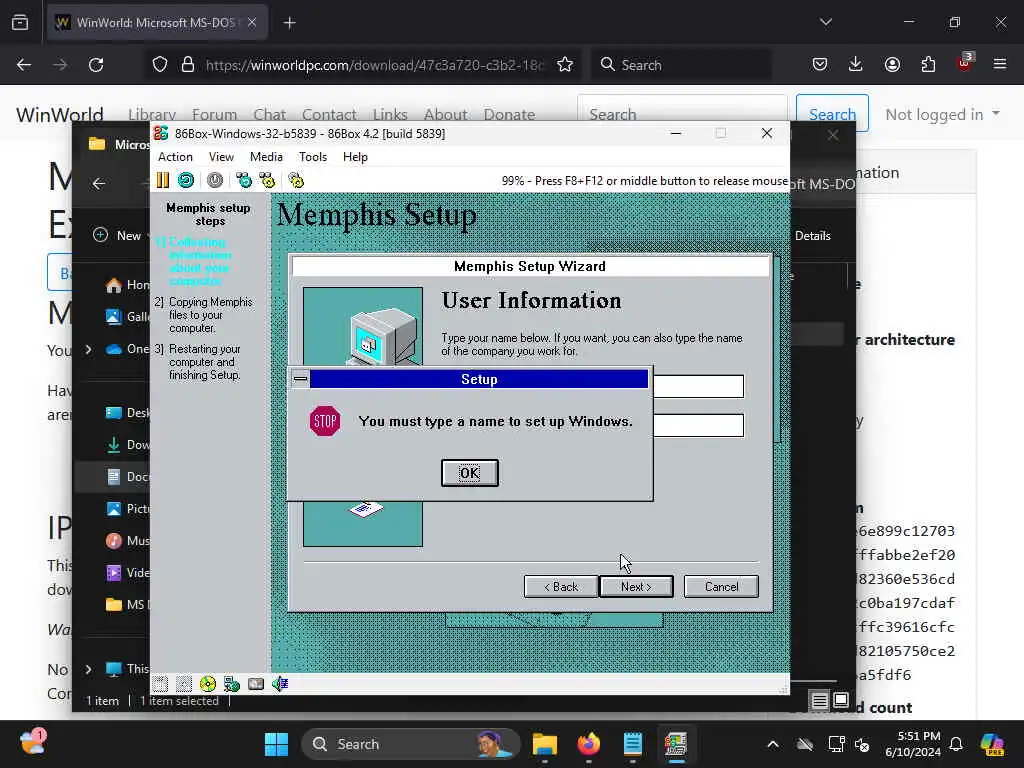This screenshot has width=1024, height=768.
Task: Click the Firefox URL address bar
Action: pyautogui.click(x=374, y=65)
